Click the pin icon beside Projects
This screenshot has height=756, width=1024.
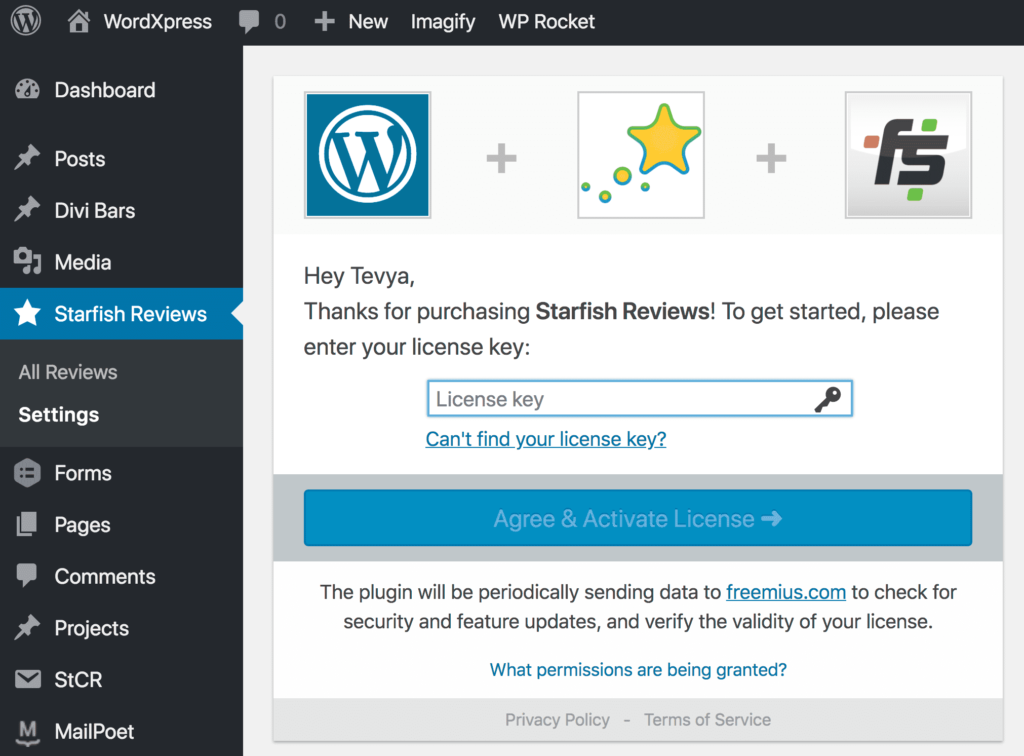(27, 627)
